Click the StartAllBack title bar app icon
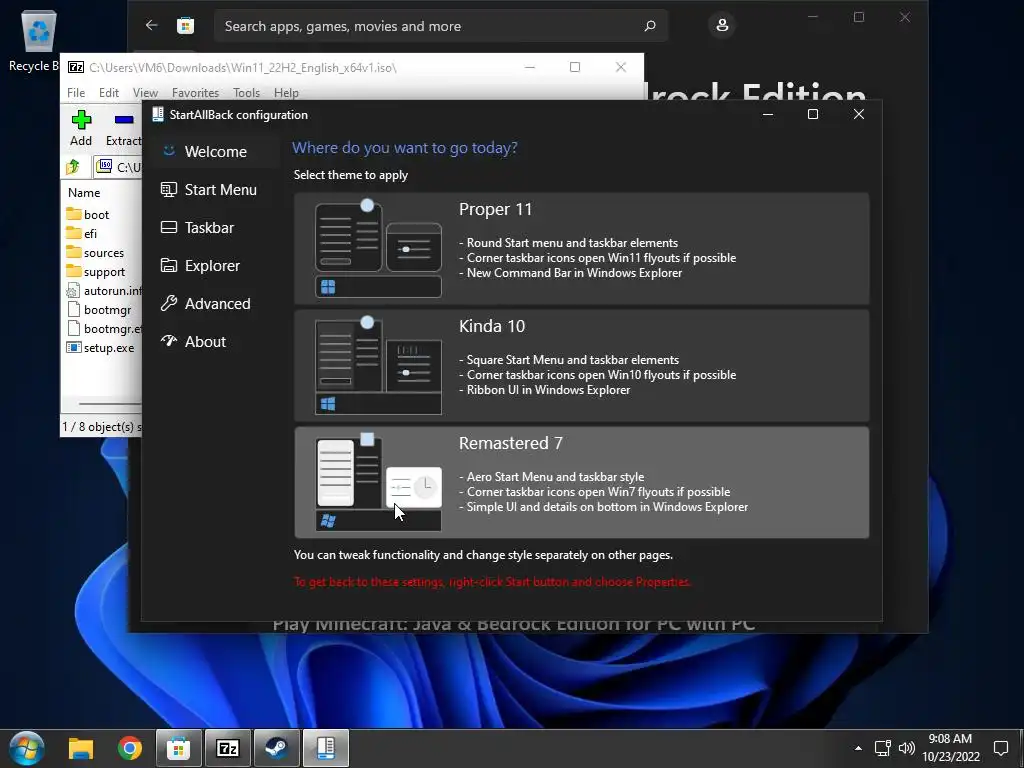The height and width of the screenshot is (768, 1024). [157, 114]
